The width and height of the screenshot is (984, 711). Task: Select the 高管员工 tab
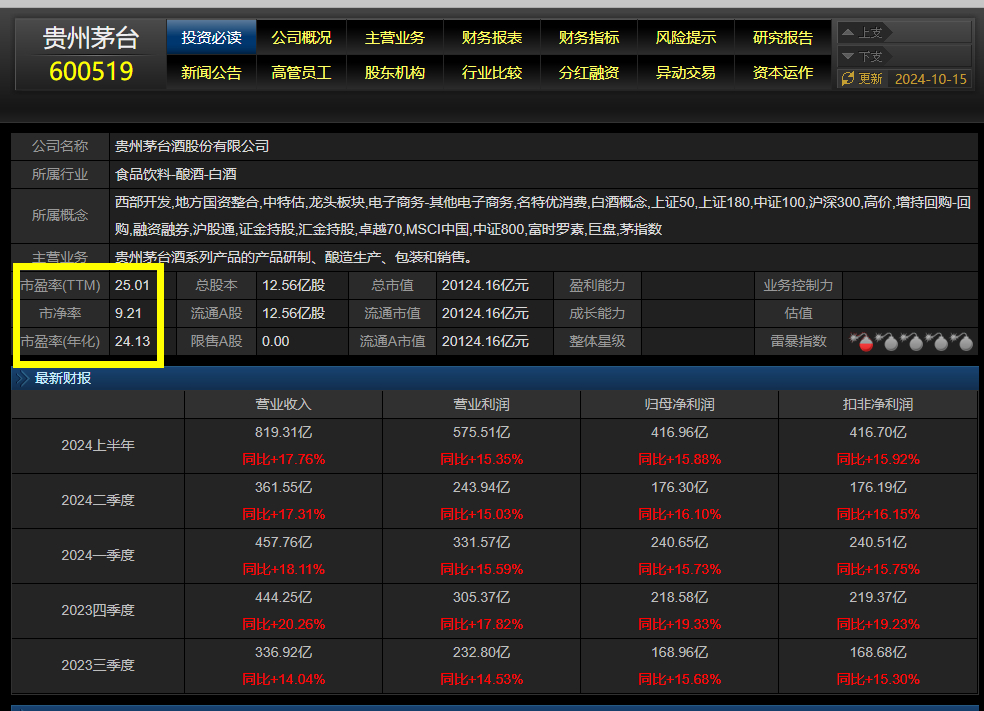coord(301,73)
